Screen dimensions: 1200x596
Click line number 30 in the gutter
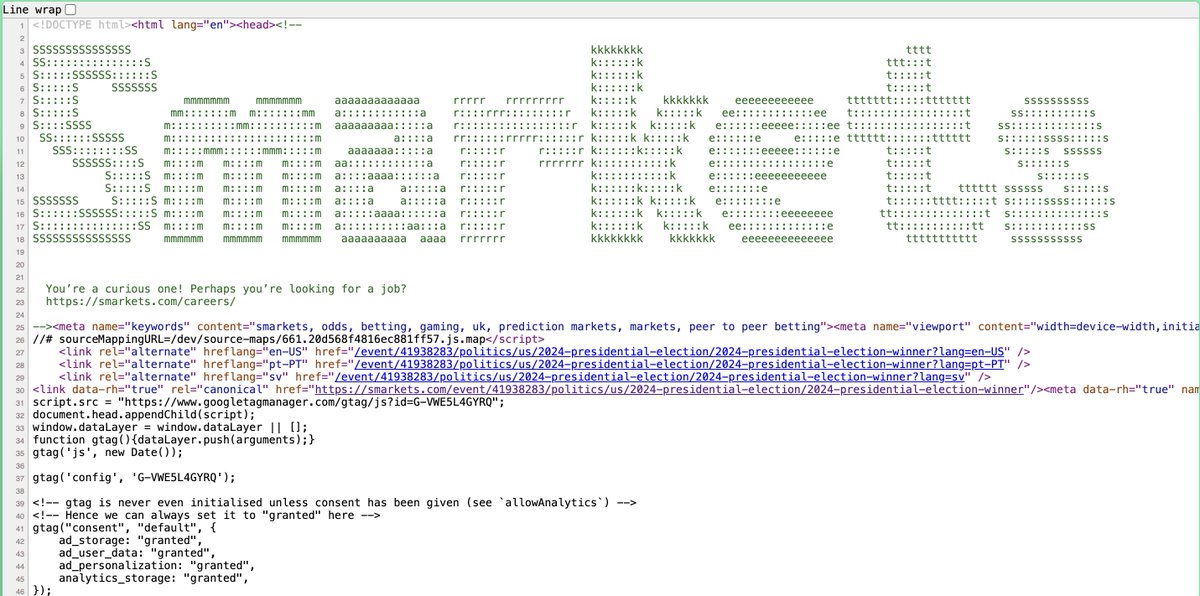point(20,390)
